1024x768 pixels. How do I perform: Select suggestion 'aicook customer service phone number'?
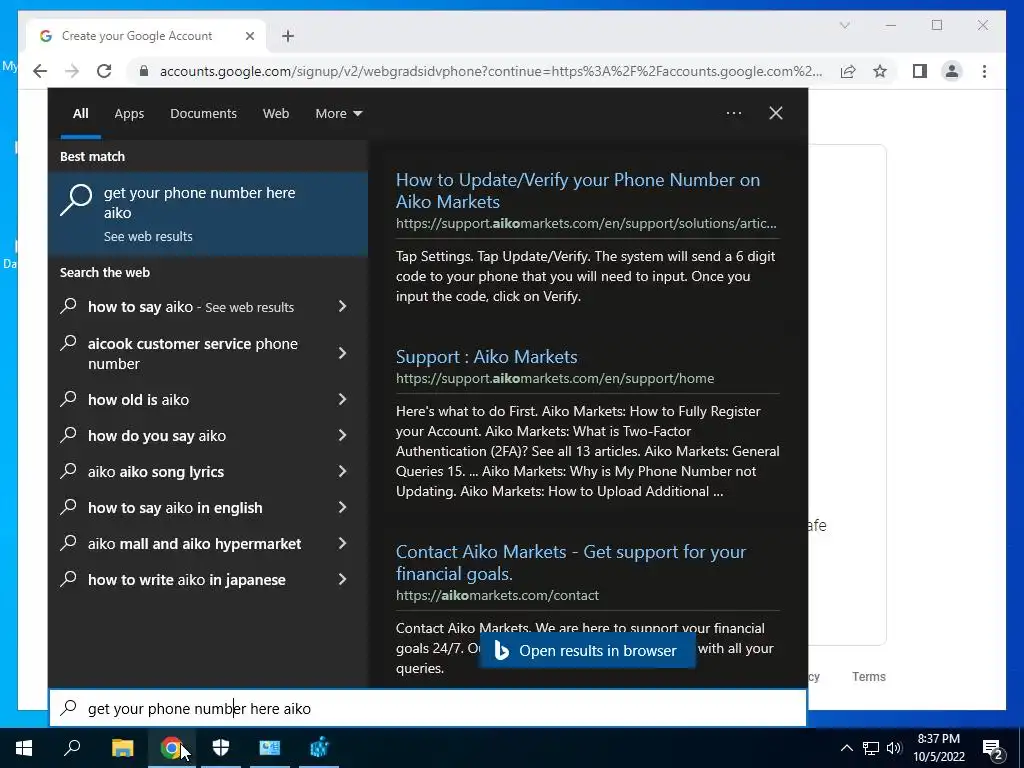click(193, 353)
